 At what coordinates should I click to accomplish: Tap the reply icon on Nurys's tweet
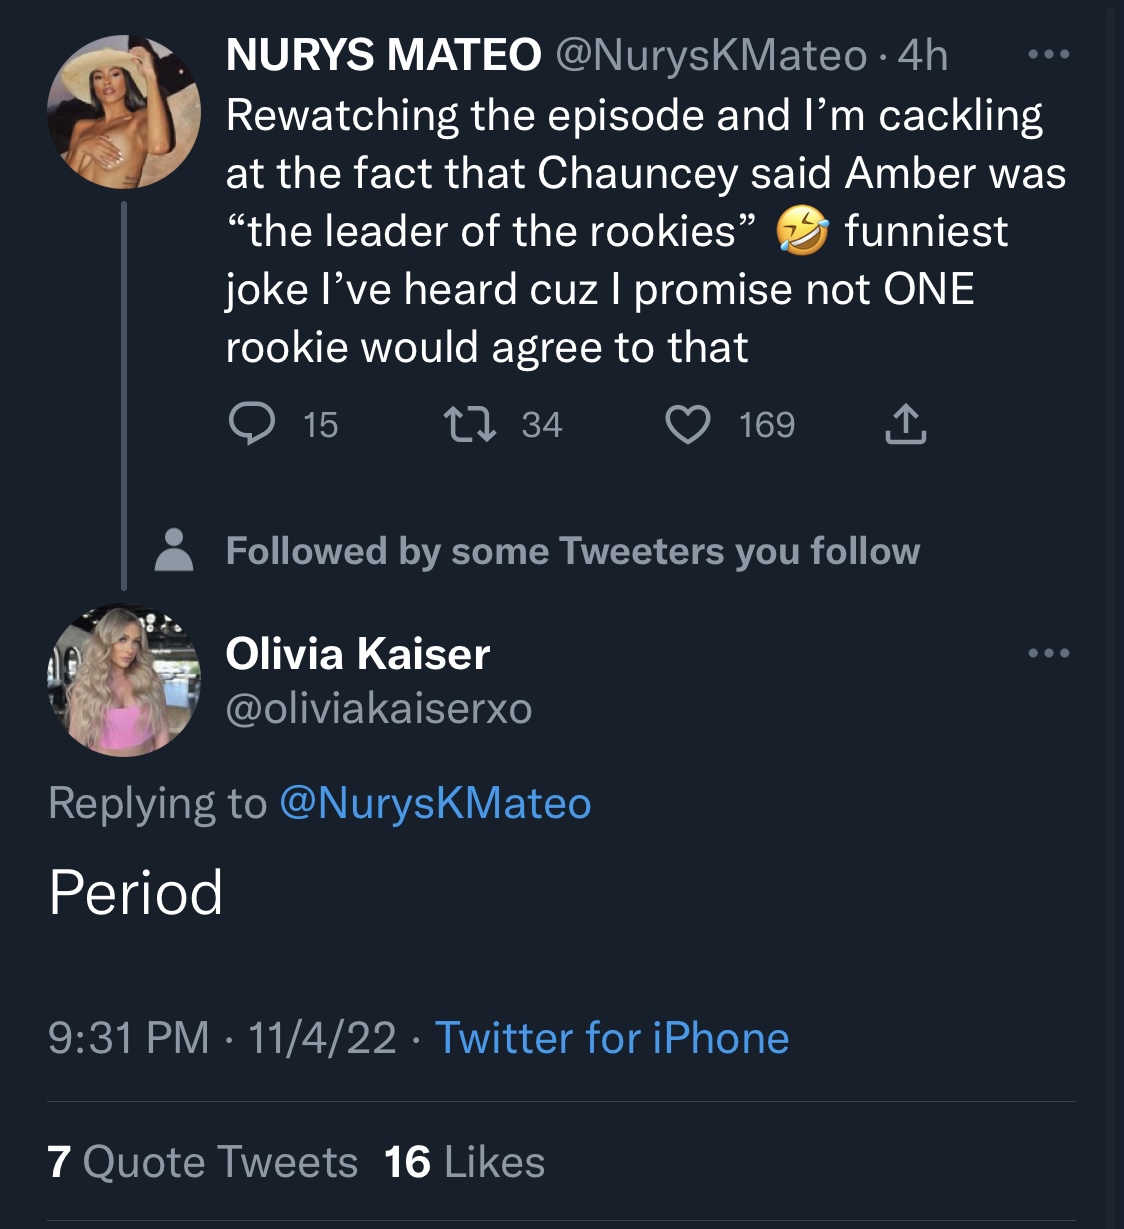click(x=252, y=424)
